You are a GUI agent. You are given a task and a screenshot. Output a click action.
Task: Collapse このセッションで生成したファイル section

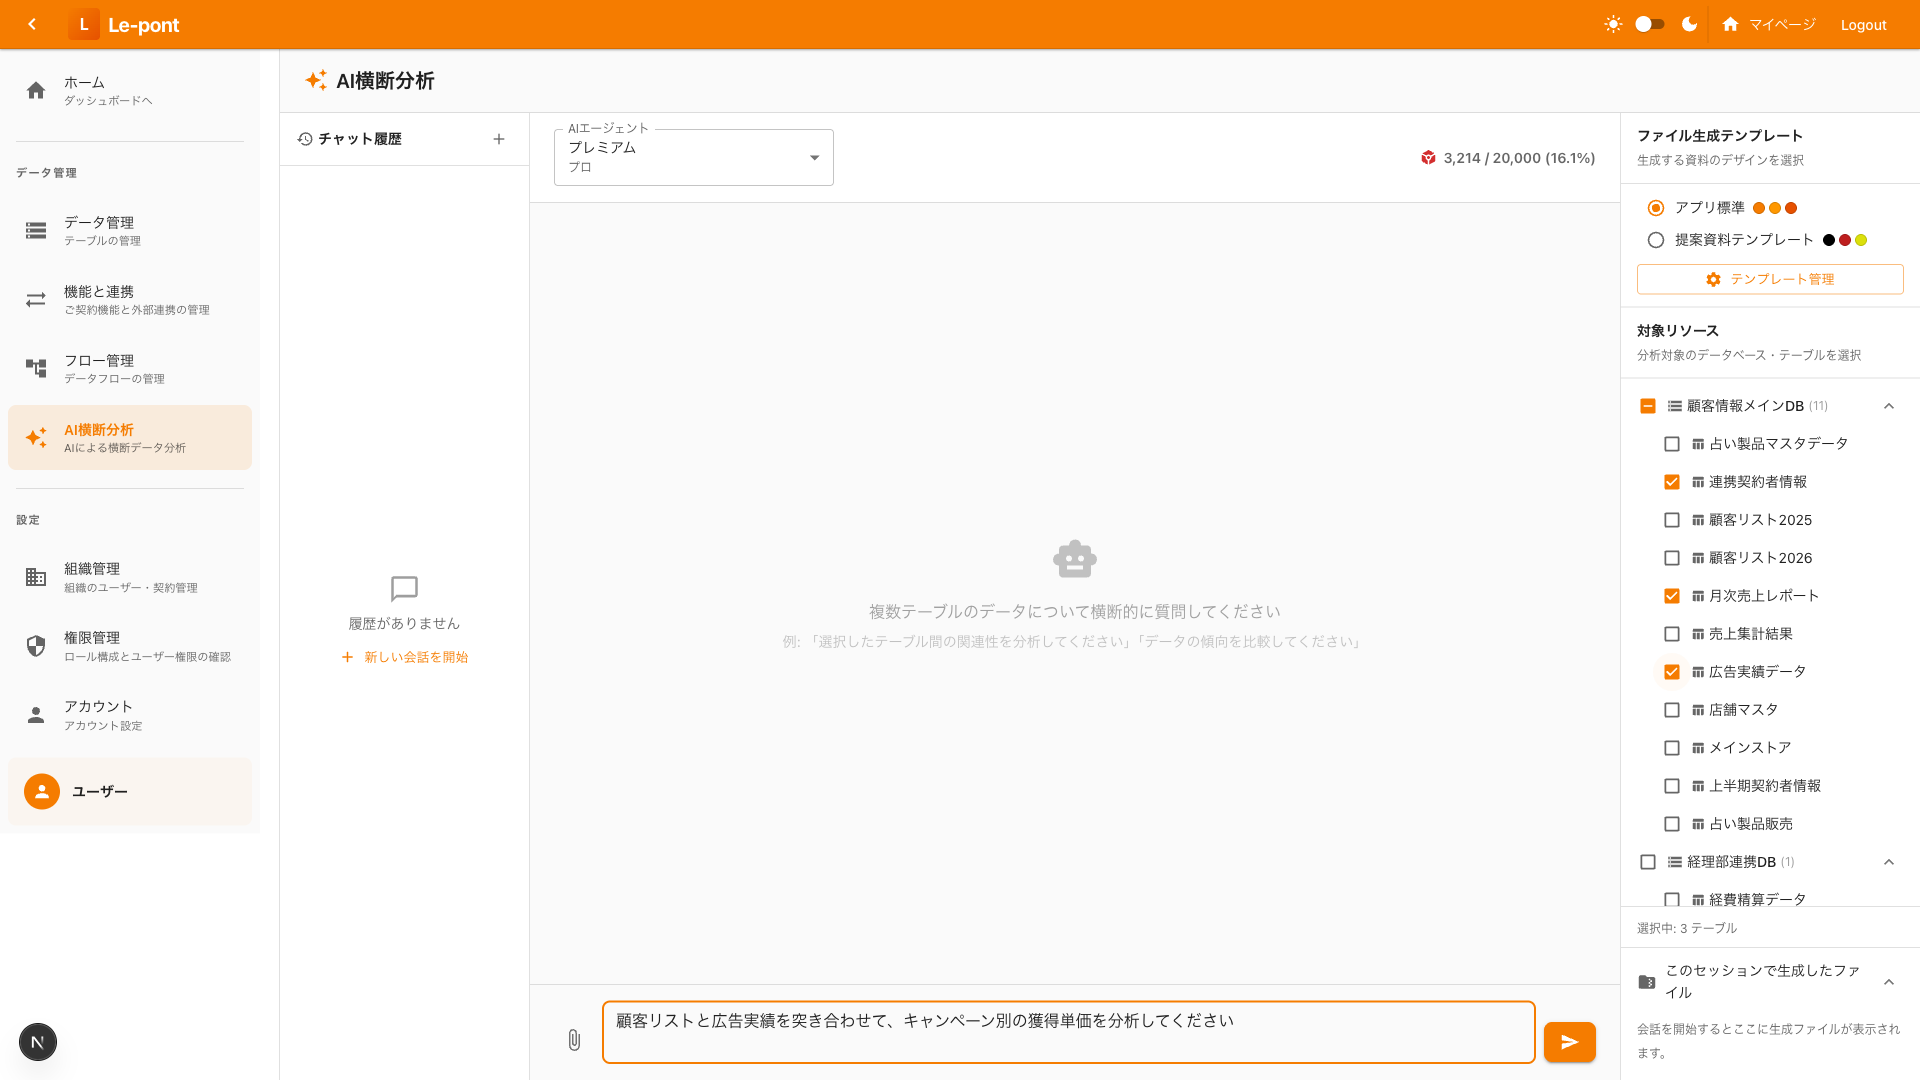click(x=1889, y=982)
